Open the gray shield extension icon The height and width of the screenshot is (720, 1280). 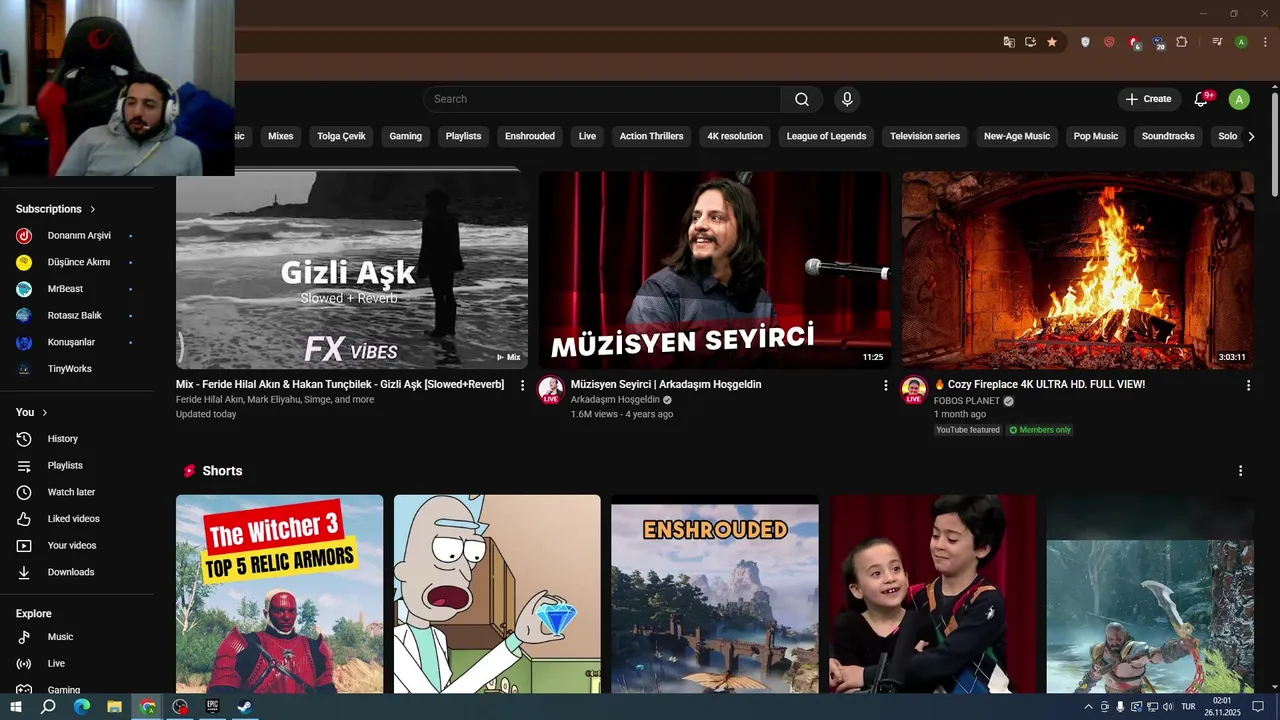(1085, 42)
